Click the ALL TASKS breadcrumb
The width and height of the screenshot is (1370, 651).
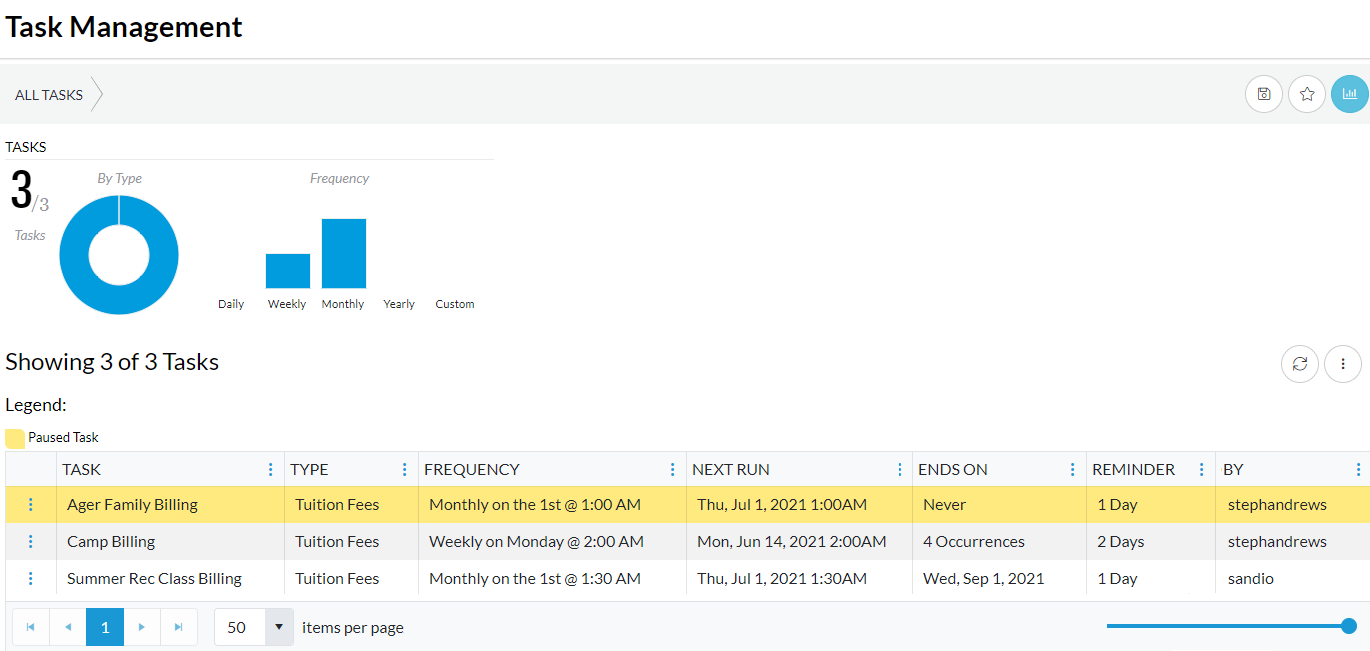click(x=49, y=95)
